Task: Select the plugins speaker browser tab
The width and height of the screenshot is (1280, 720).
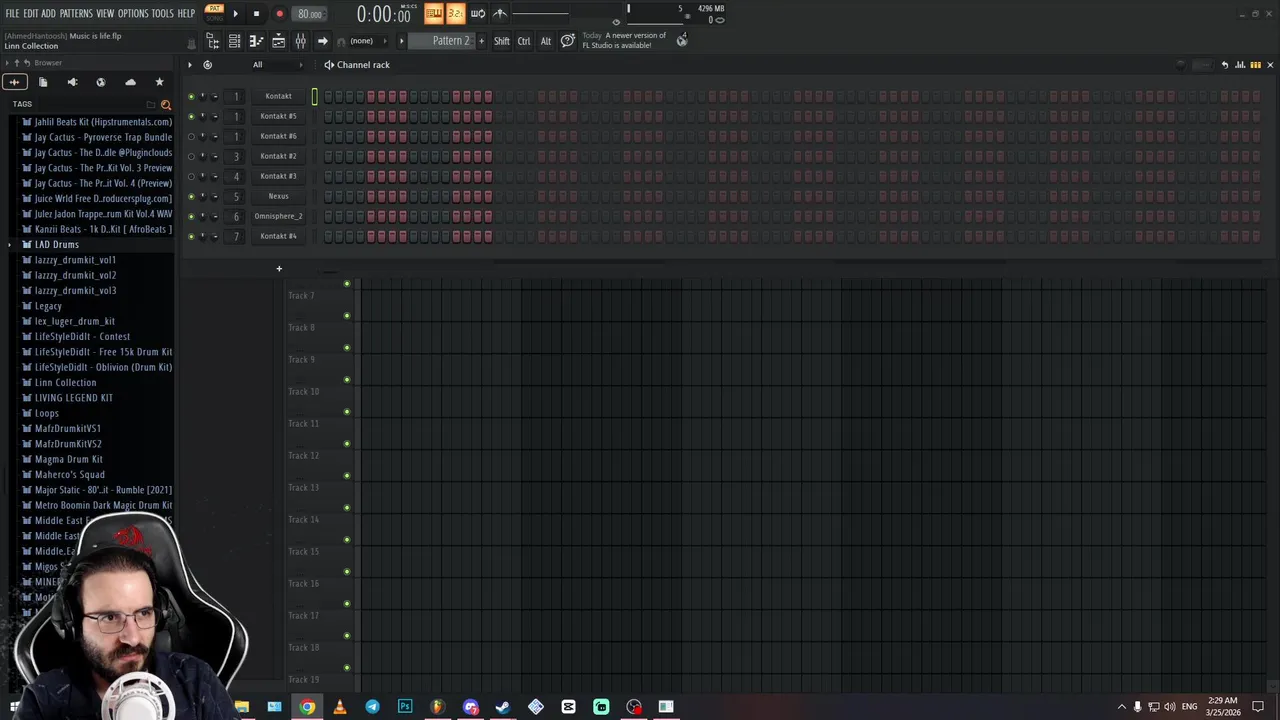Action: coord(72,82)
